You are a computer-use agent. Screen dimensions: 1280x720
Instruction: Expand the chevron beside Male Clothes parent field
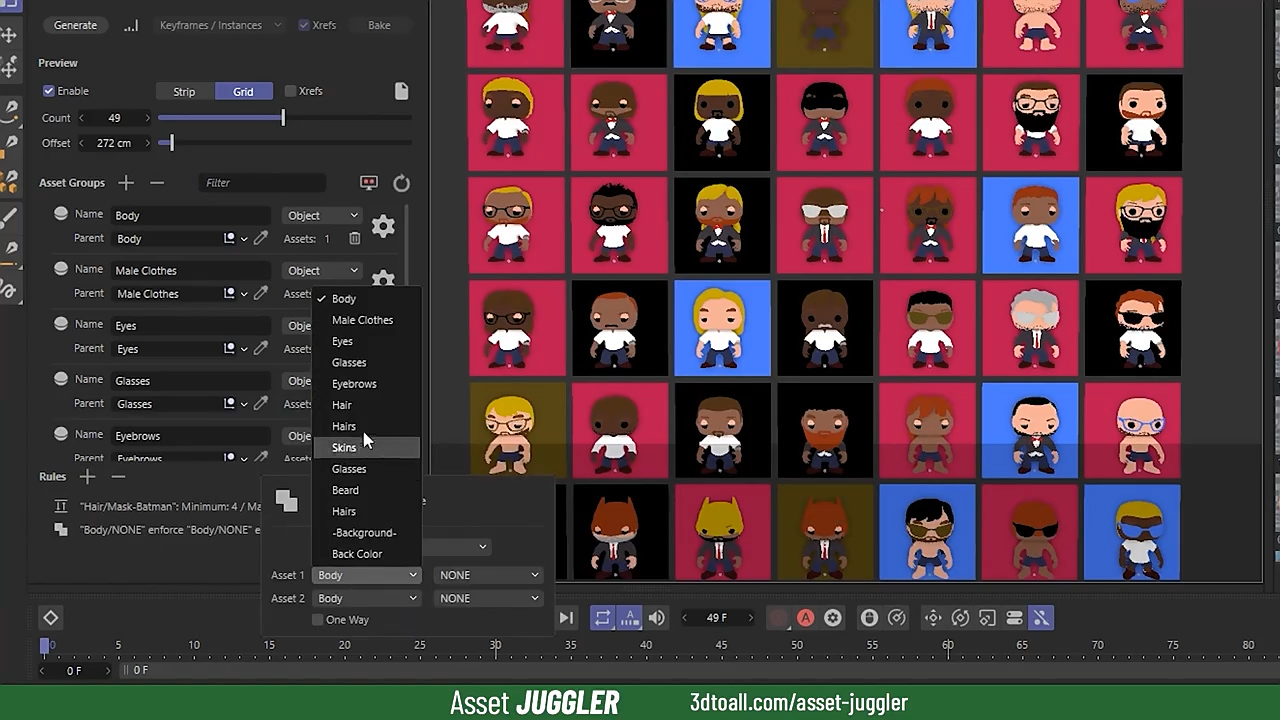pos(244,294)
